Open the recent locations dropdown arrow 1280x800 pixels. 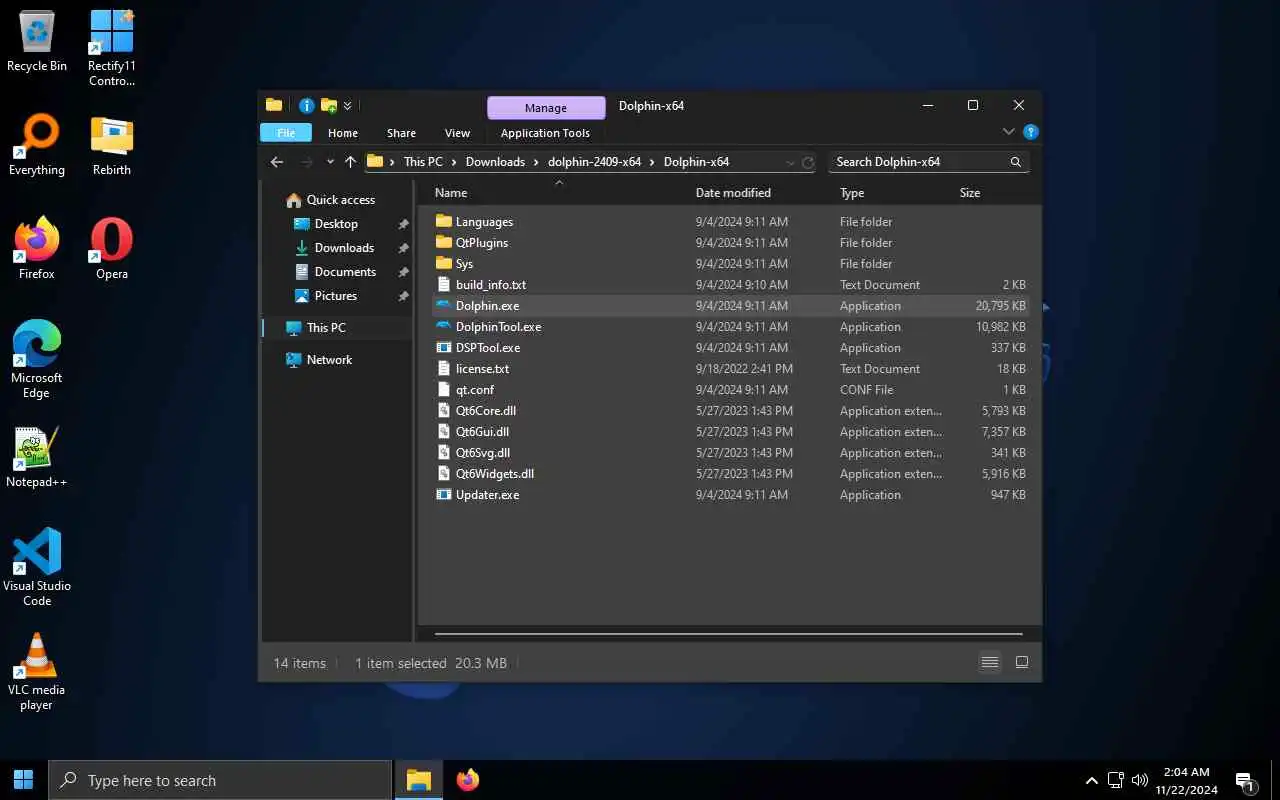(x=330, y=162)
